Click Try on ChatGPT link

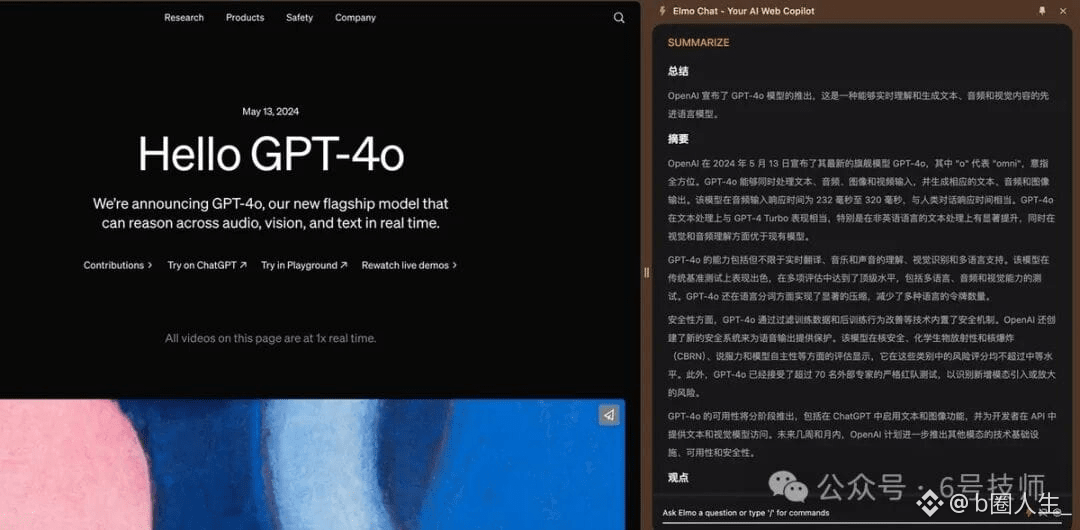click(207, 265)
